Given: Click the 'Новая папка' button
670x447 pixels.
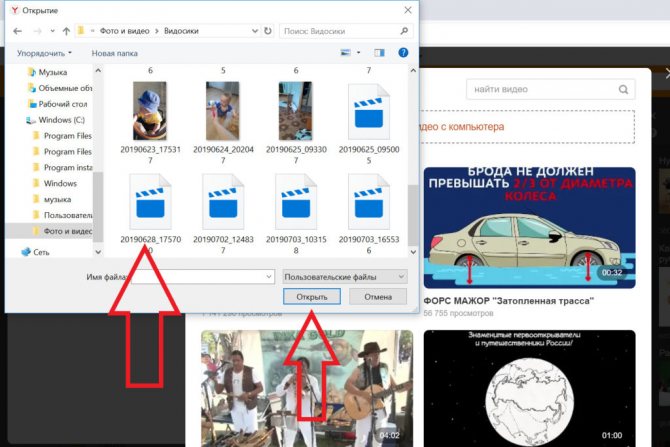Looking at the screenshot, I should click(x=115, y=53).
